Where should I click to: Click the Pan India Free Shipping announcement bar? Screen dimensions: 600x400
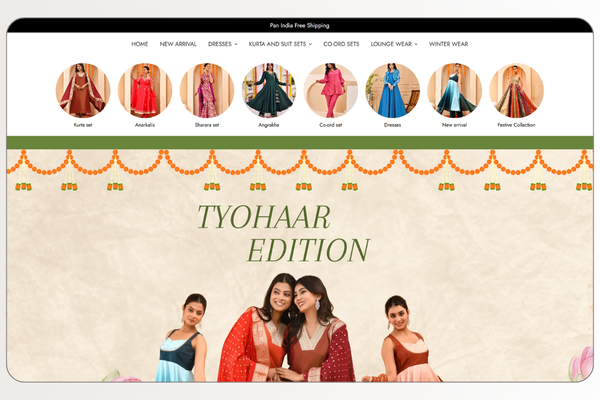(300, 25)
